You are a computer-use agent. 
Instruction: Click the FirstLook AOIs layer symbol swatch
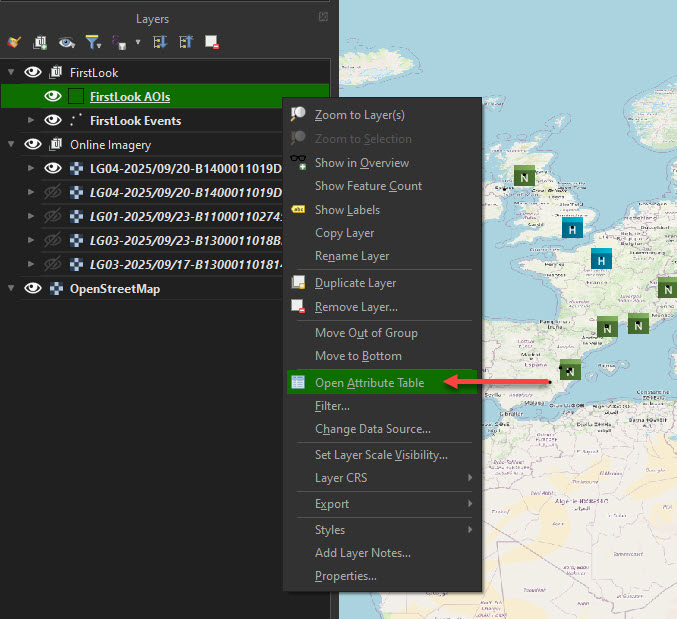point(76,97)
